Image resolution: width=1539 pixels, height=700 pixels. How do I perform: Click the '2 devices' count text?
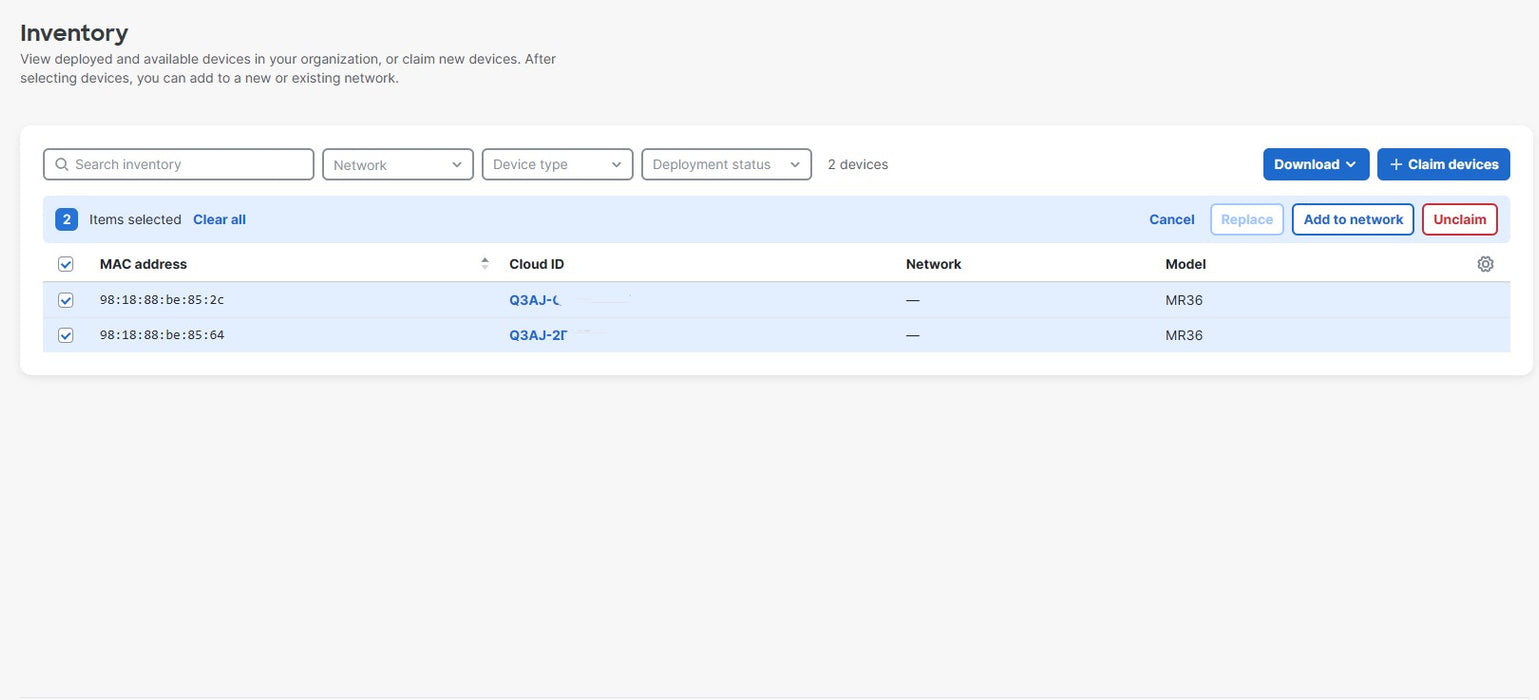click(858, 164)
